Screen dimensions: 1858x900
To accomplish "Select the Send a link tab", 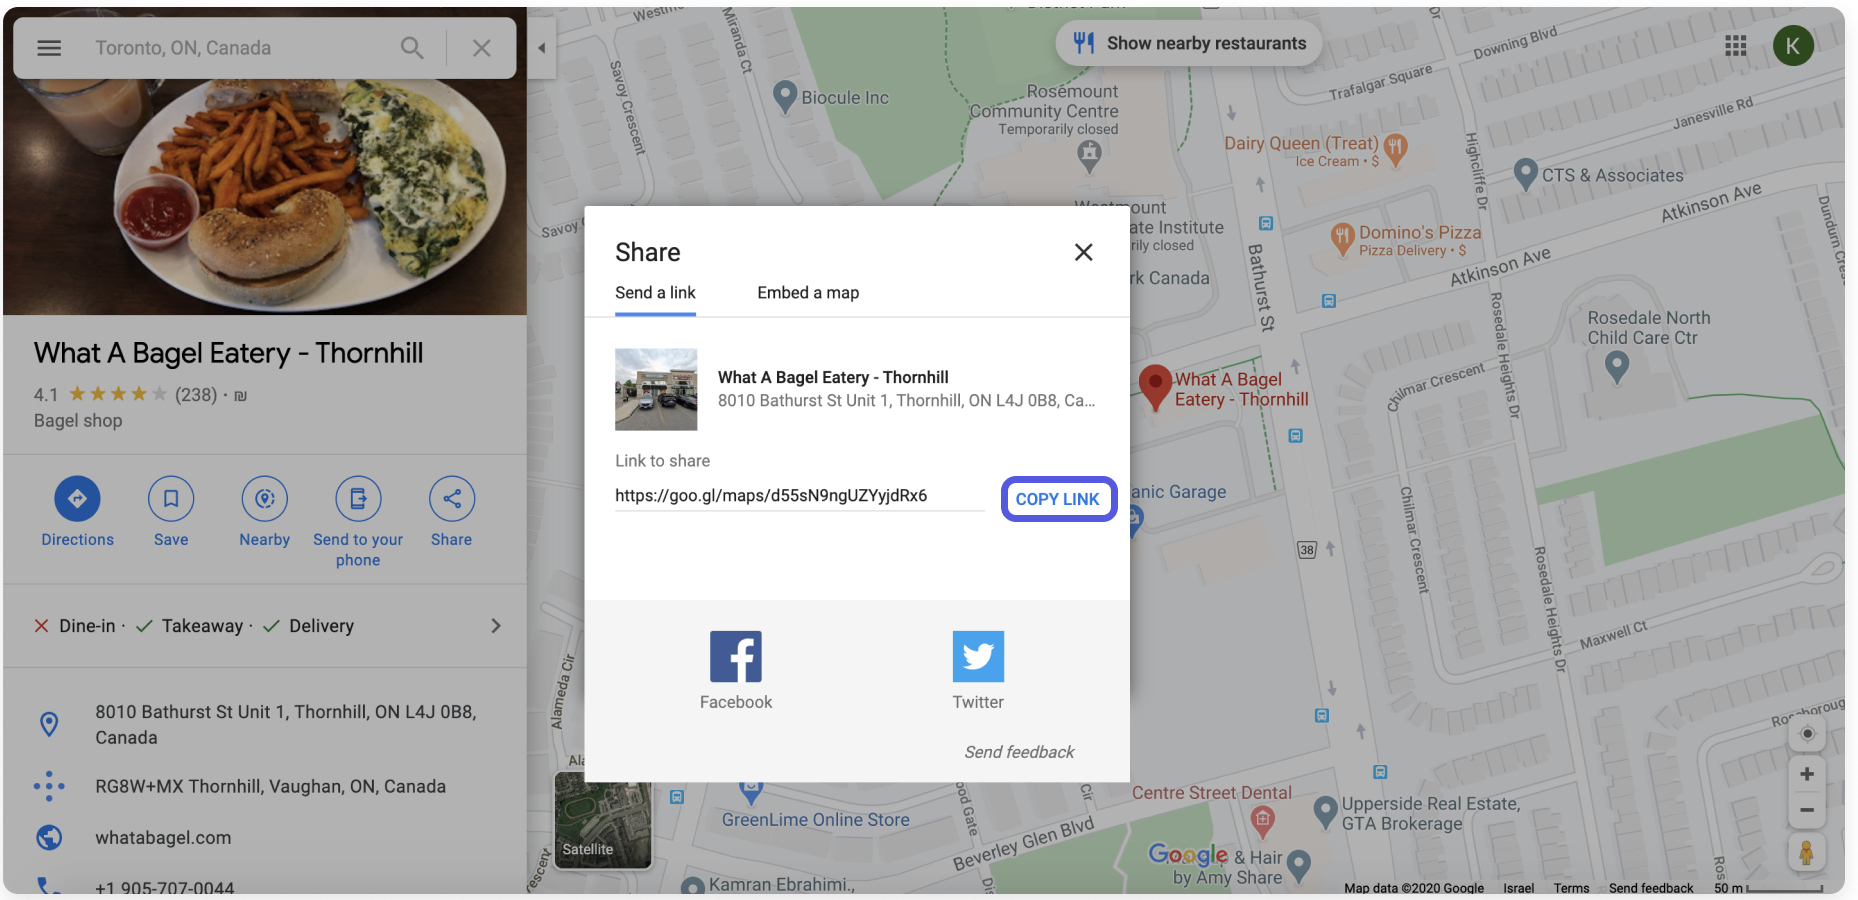I will [655, 293].
